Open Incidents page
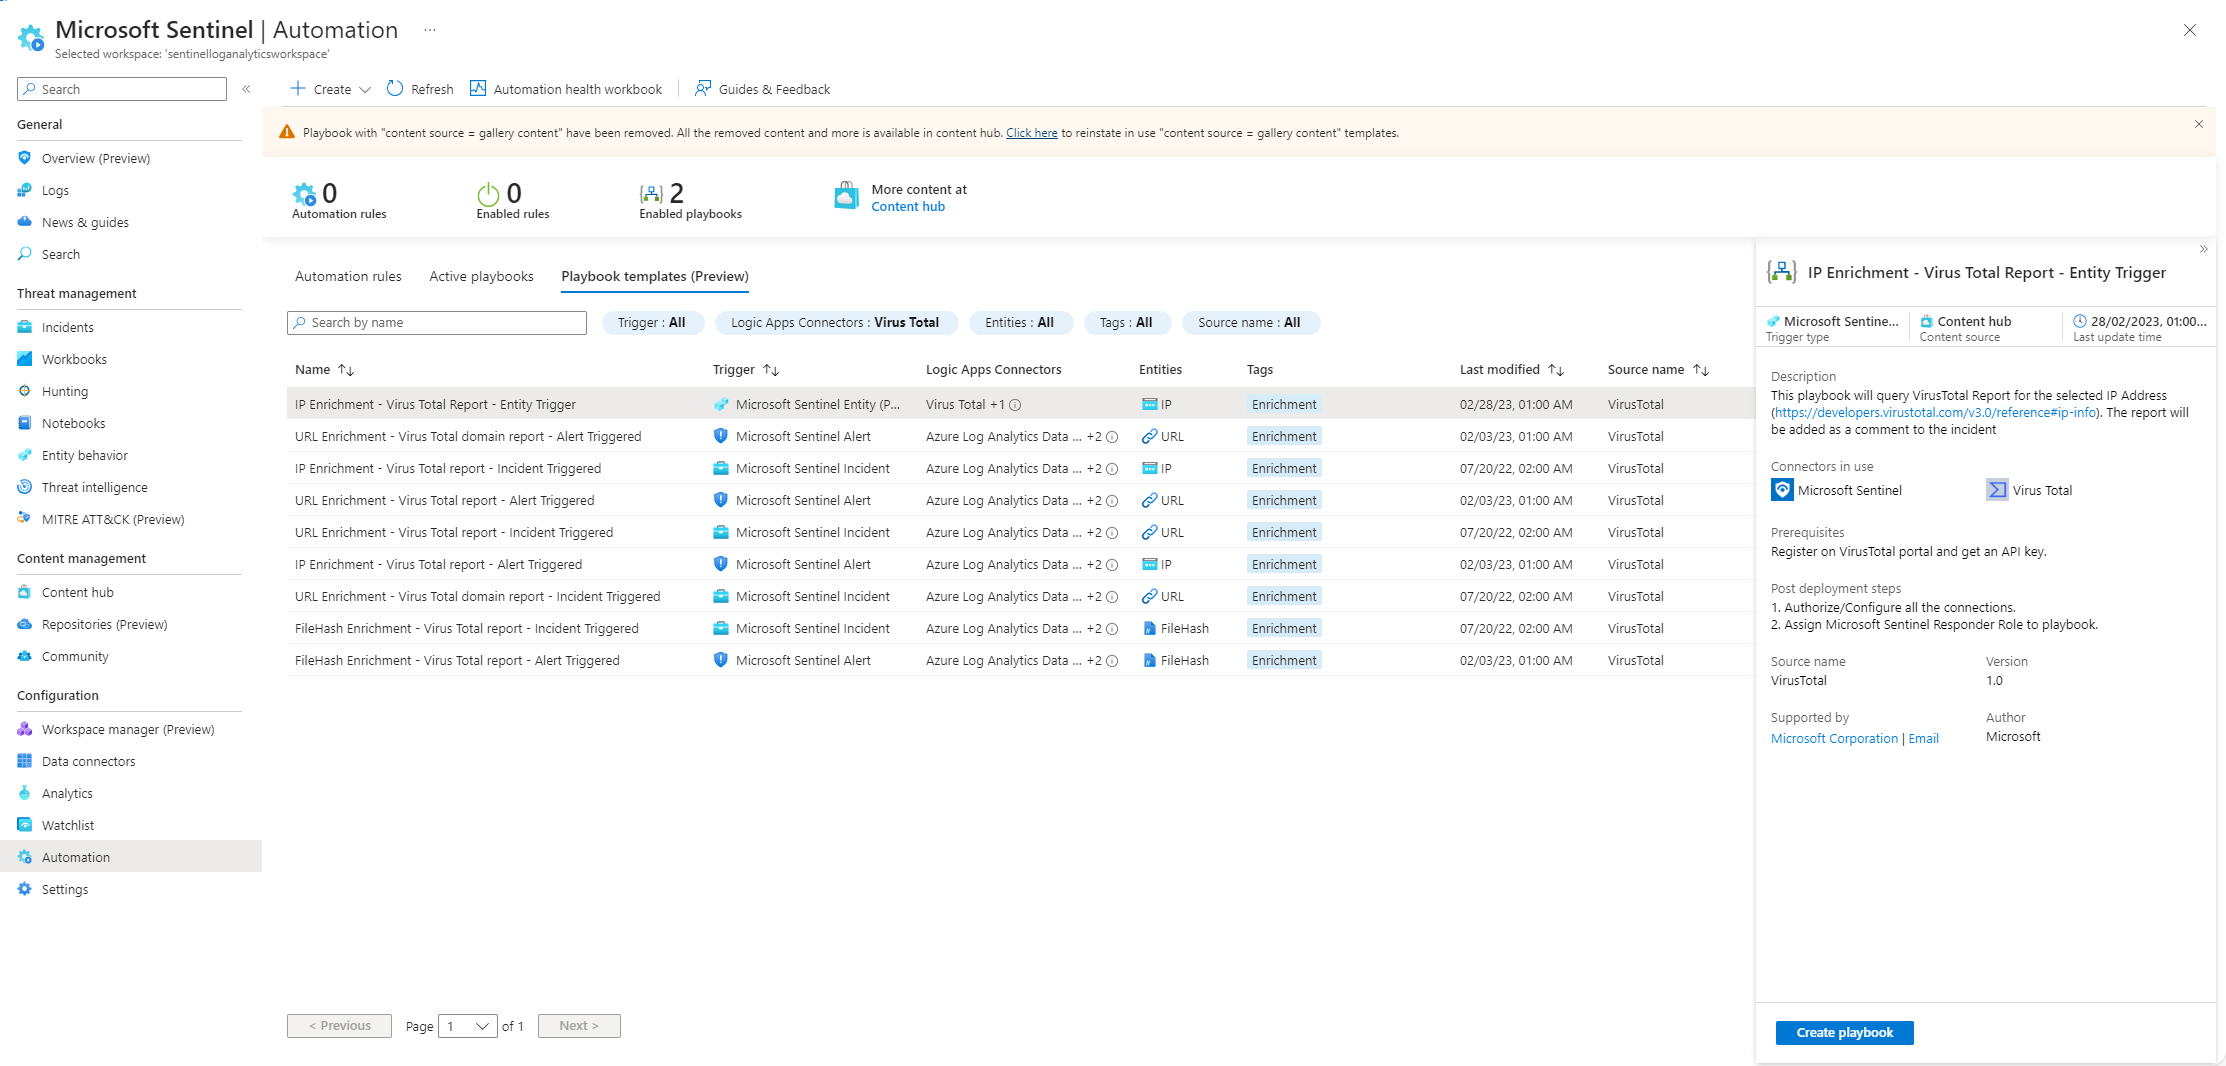Screen dimensions: 2226x1066 [x=67, y=327]
